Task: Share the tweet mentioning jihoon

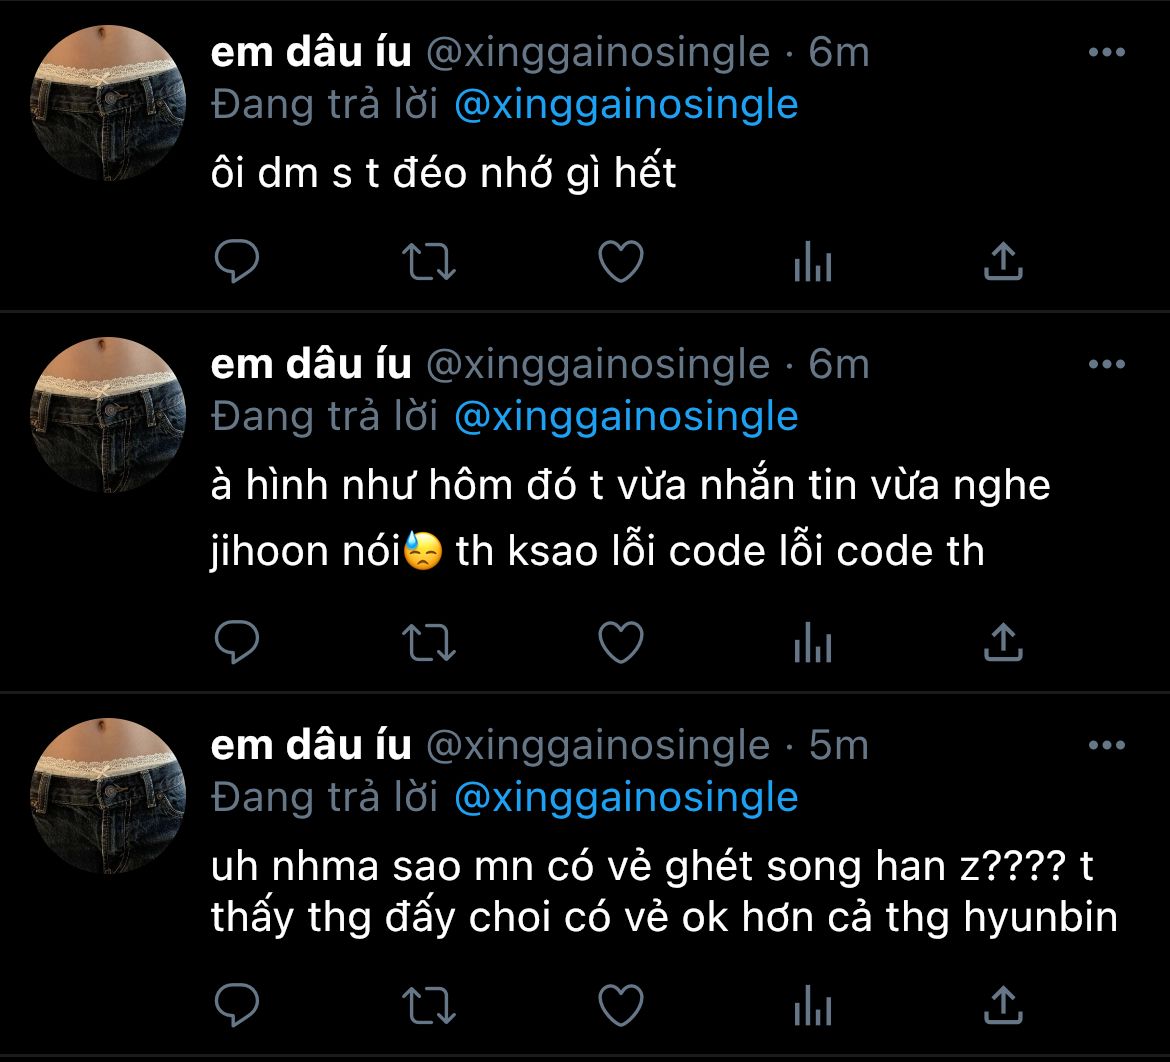Action: click(1003, 643)
